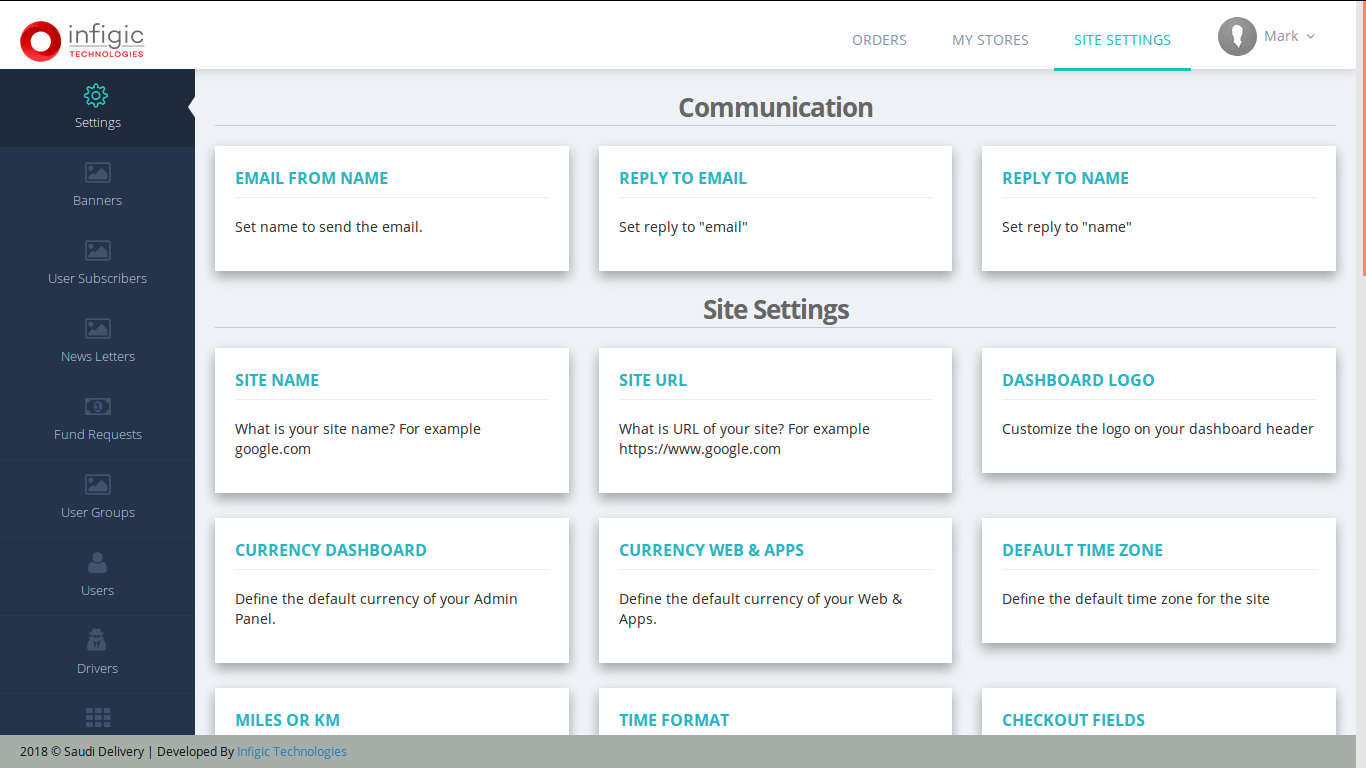Open the Email From Name setting
The image size is (1366, 768).
tap(311, 179)
